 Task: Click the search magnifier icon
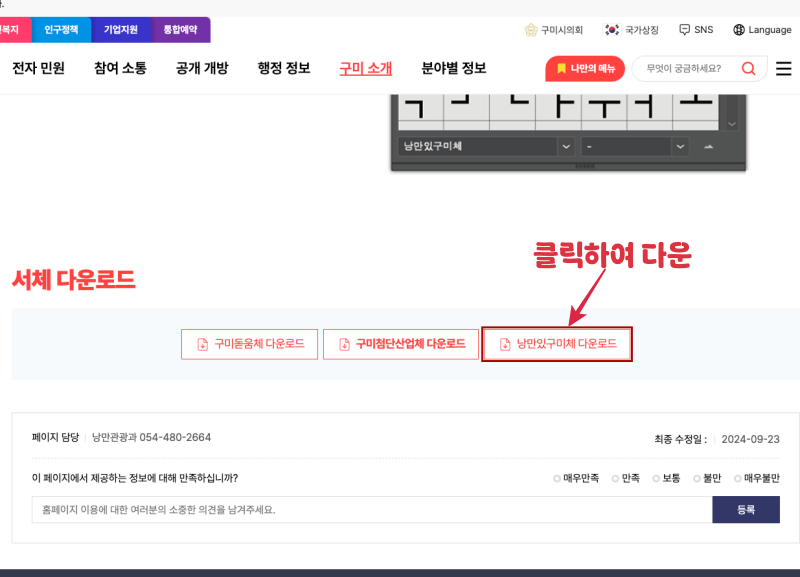[748, 68]
